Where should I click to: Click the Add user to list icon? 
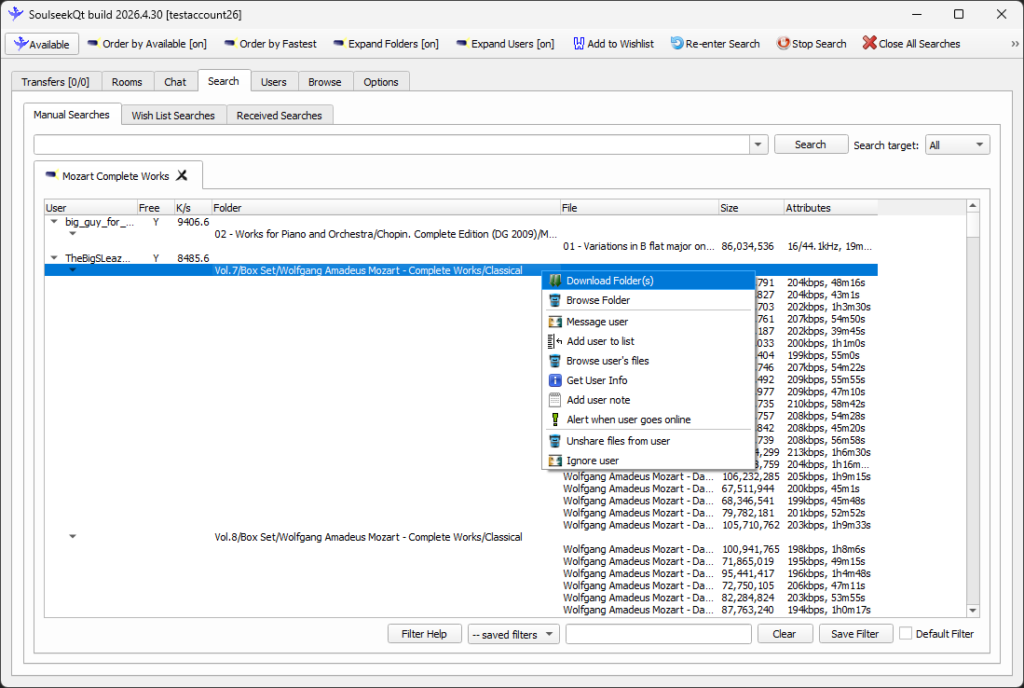tap(555, 341)
